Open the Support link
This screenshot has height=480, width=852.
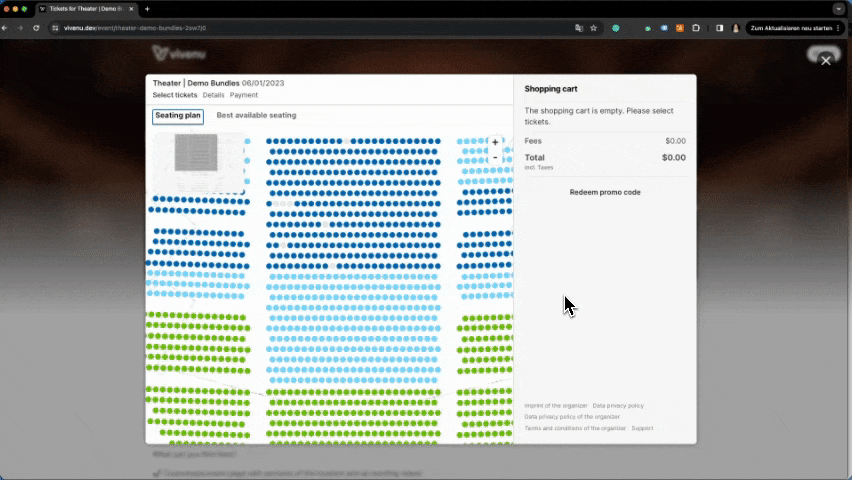pyautogui.click(x=642, y=428)
